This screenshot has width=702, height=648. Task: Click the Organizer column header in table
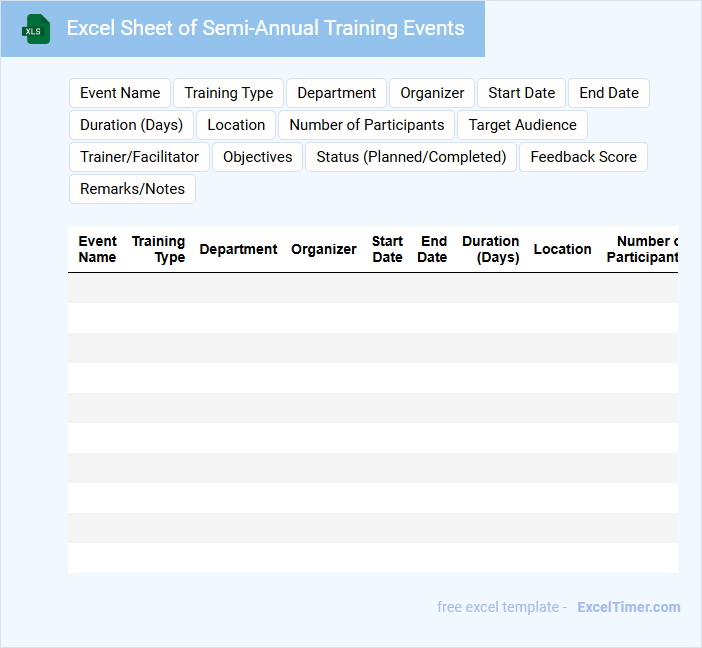[323, 249]
